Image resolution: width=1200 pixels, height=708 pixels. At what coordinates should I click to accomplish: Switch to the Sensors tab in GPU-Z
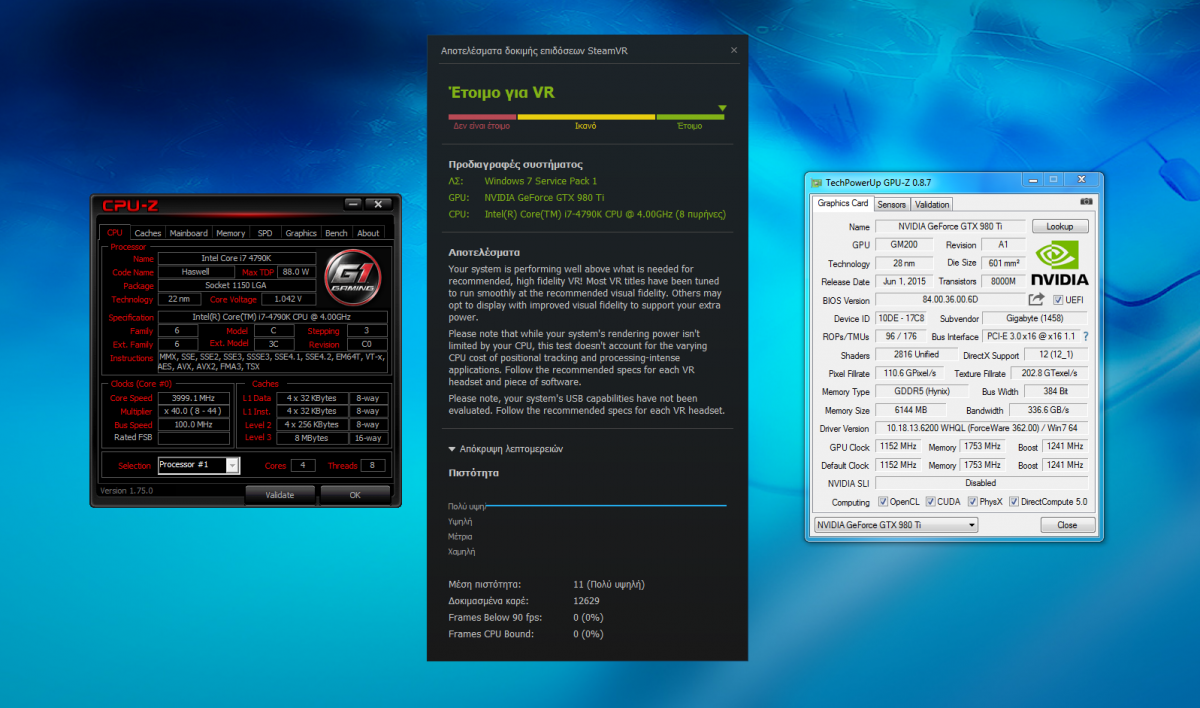891,204
